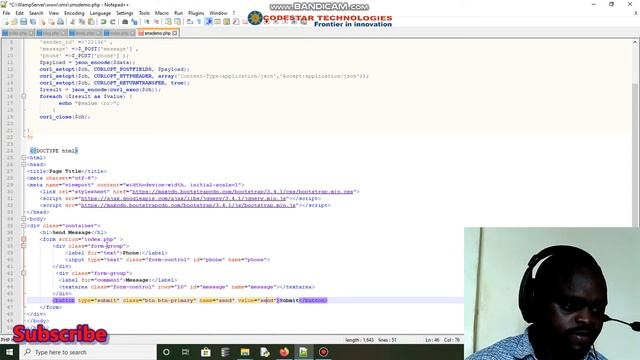Click 'lines : 51' in status bar

coord(387,340)
